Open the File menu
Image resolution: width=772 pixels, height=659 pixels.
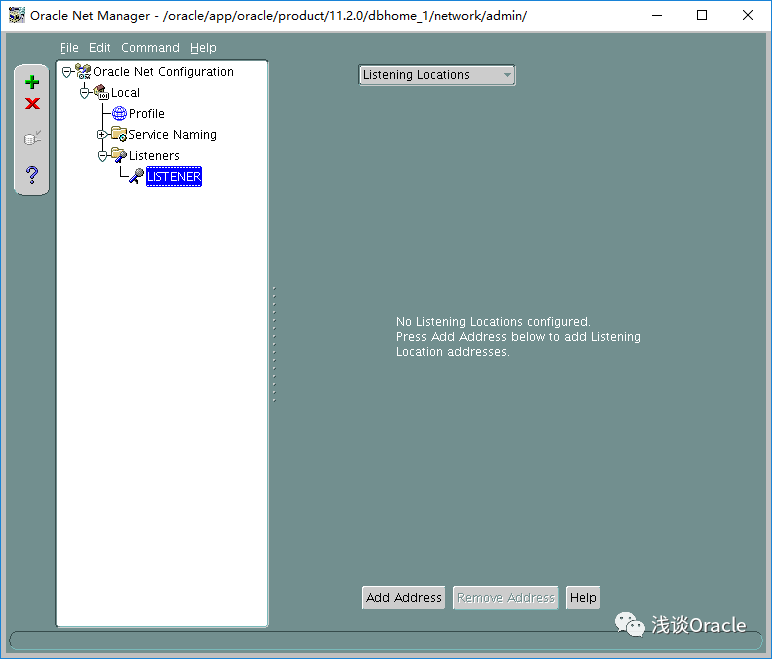pyautogui.click(x=69, y=48)
